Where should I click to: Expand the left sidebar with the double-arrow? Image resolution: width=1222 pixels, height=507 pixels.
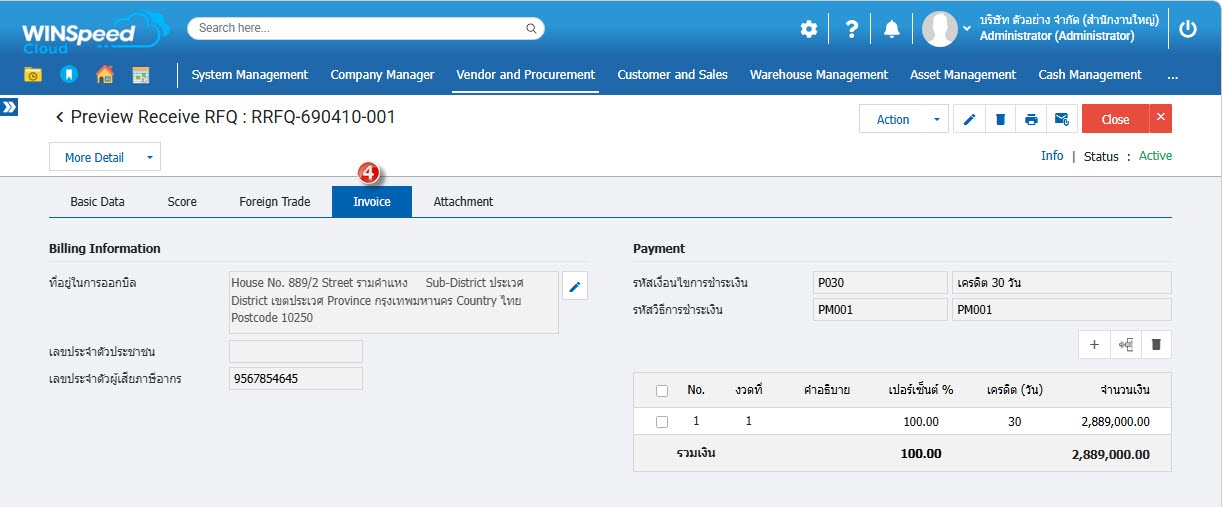9,107
